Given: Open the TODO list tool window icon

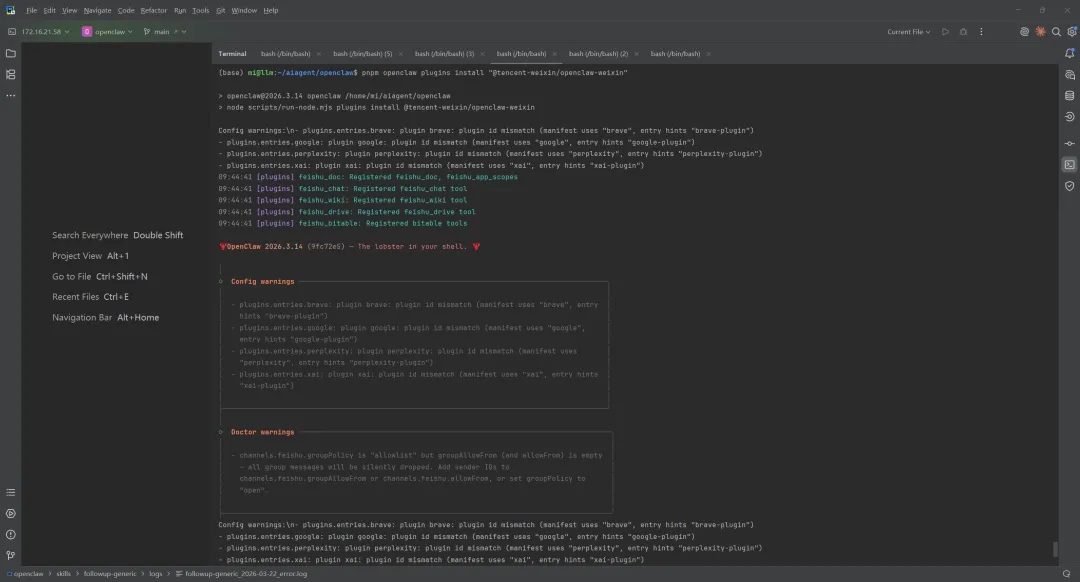Looking at the screenshot, I should (x=10, y=492).
